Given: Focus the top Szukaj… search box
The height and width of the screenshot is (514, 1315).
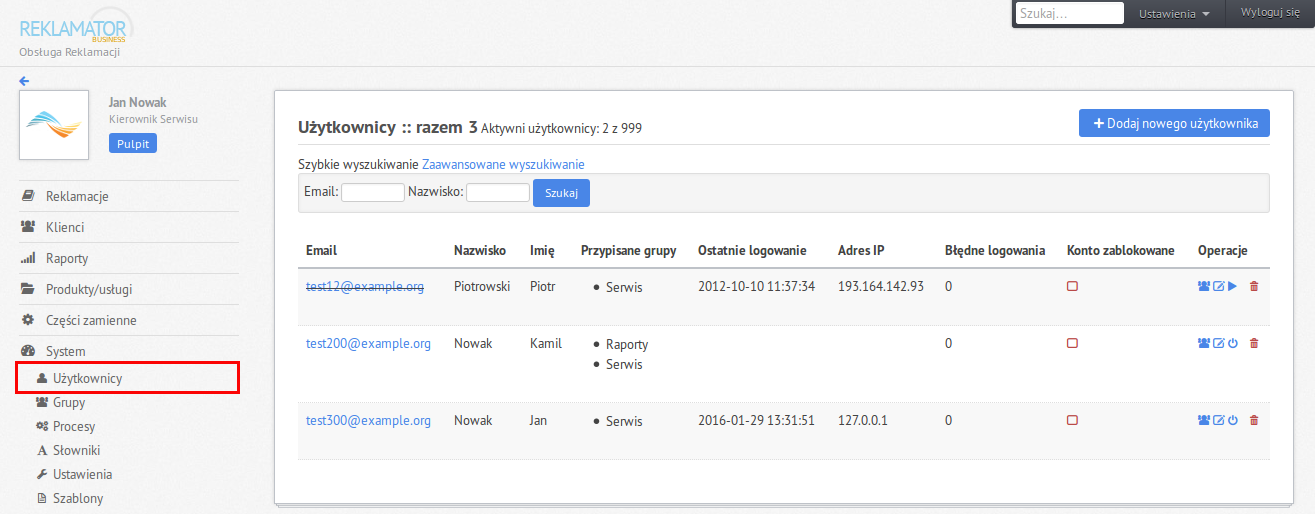Looking at the screenshot, I should pyautogui.click(x=1070, y=13).
